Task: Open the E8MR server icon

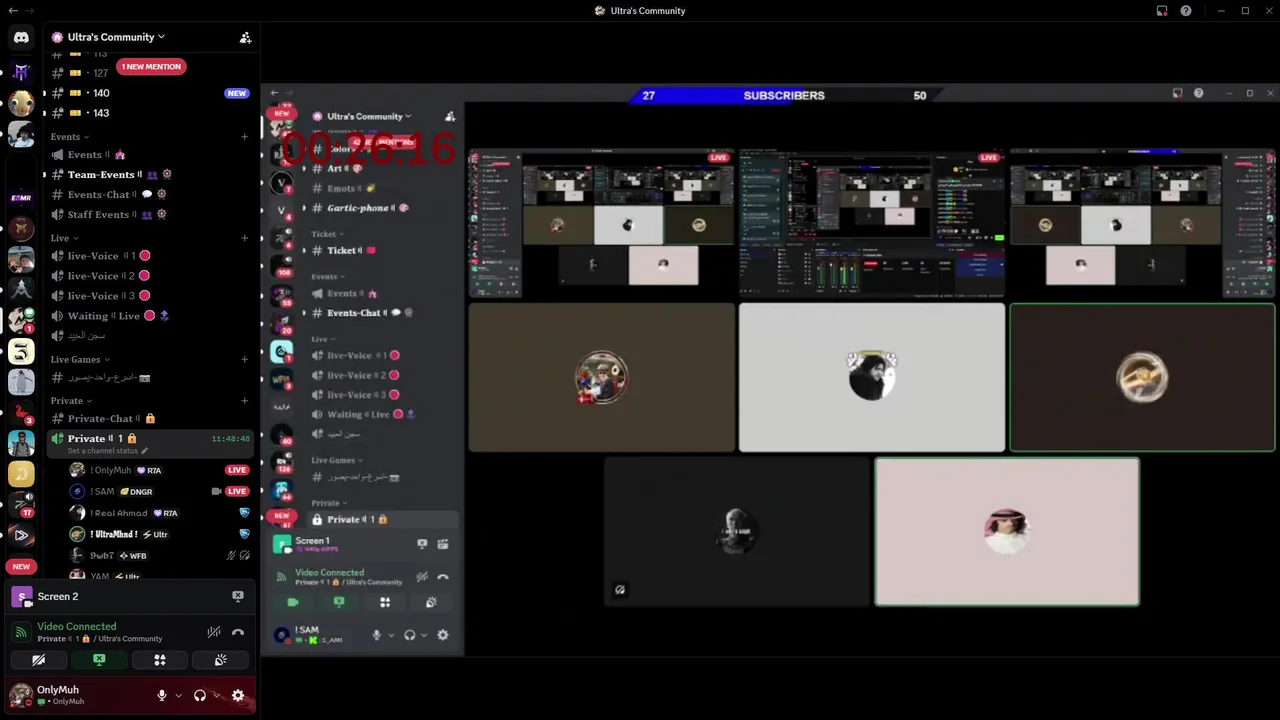Action: [x=21, y=198]
